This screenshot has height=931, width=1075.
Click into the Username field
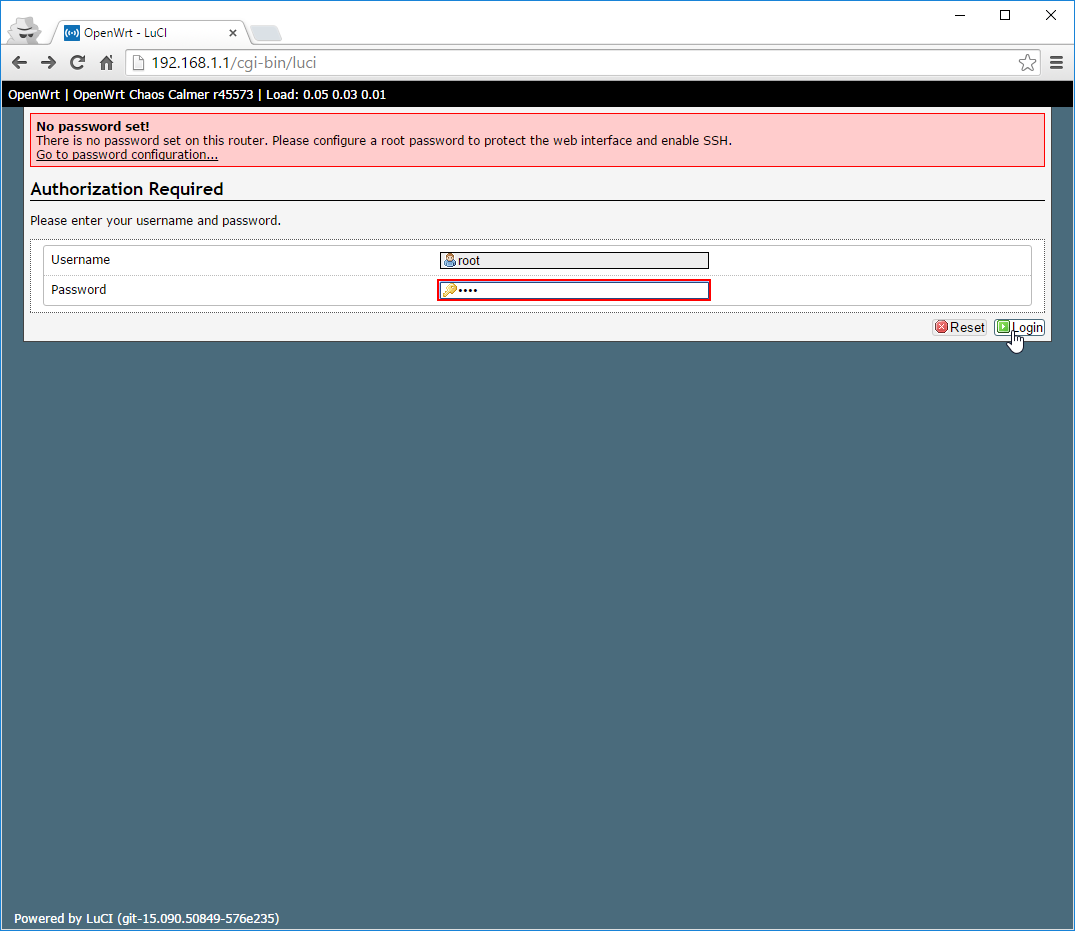coord(580,260)
